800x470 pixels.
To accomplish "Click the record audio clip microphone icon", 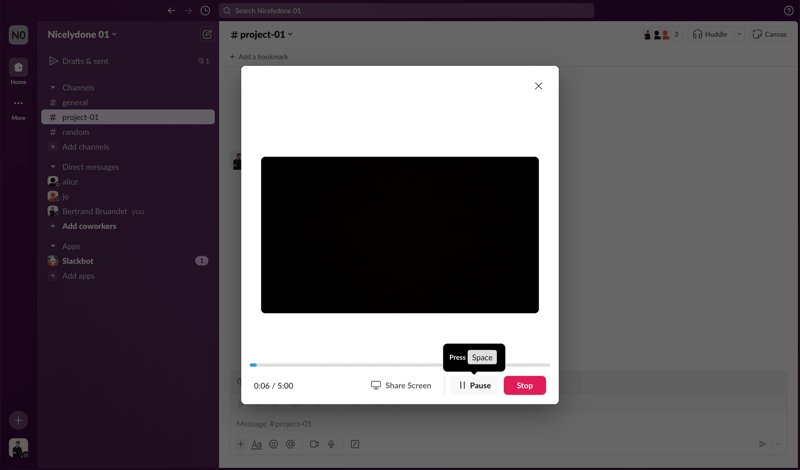I will tap(331, 444).
